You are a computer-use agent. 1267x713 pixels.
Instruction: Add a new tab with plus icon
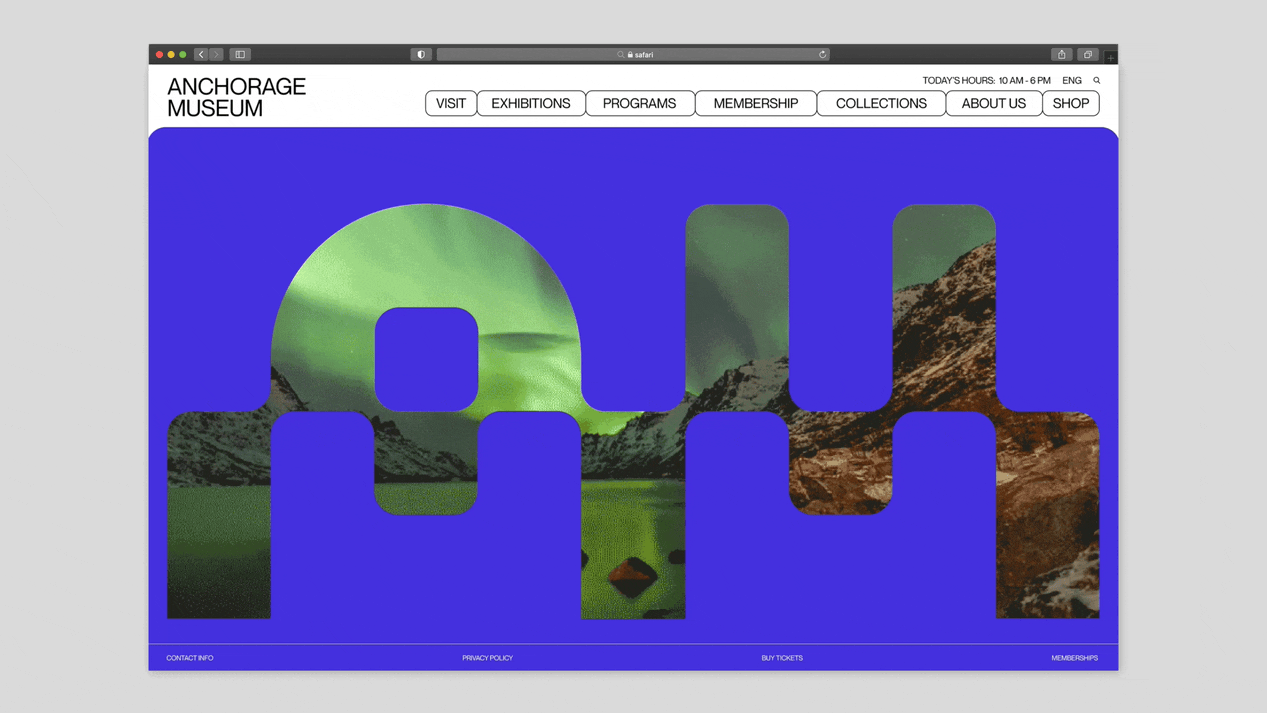pos(1110,57)
